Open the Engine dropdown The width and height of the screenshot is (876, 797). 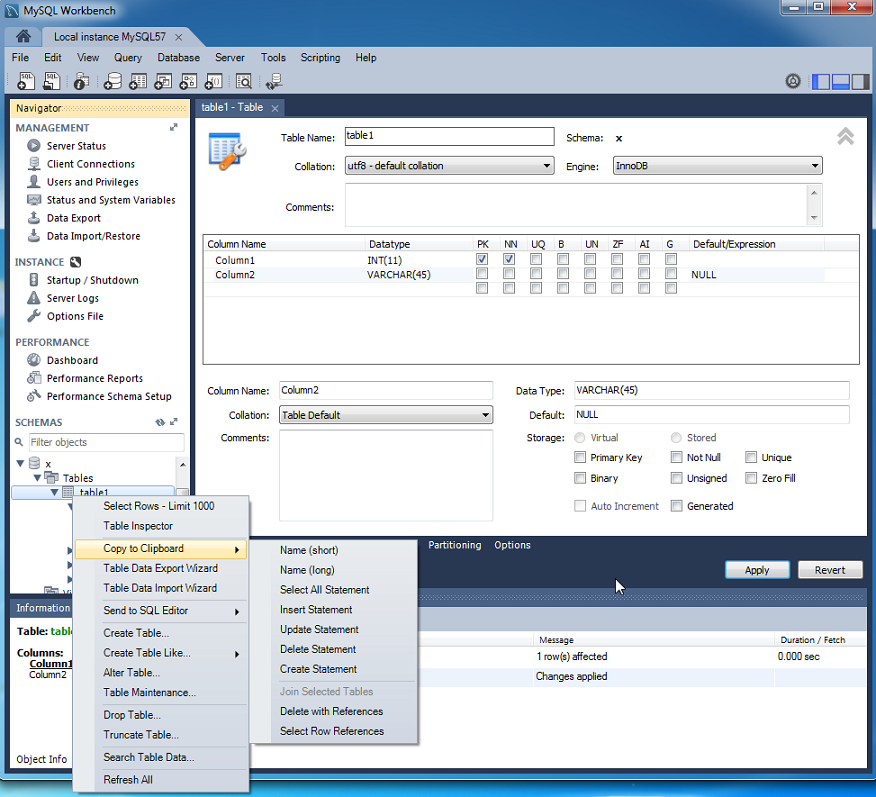(717, 166)
